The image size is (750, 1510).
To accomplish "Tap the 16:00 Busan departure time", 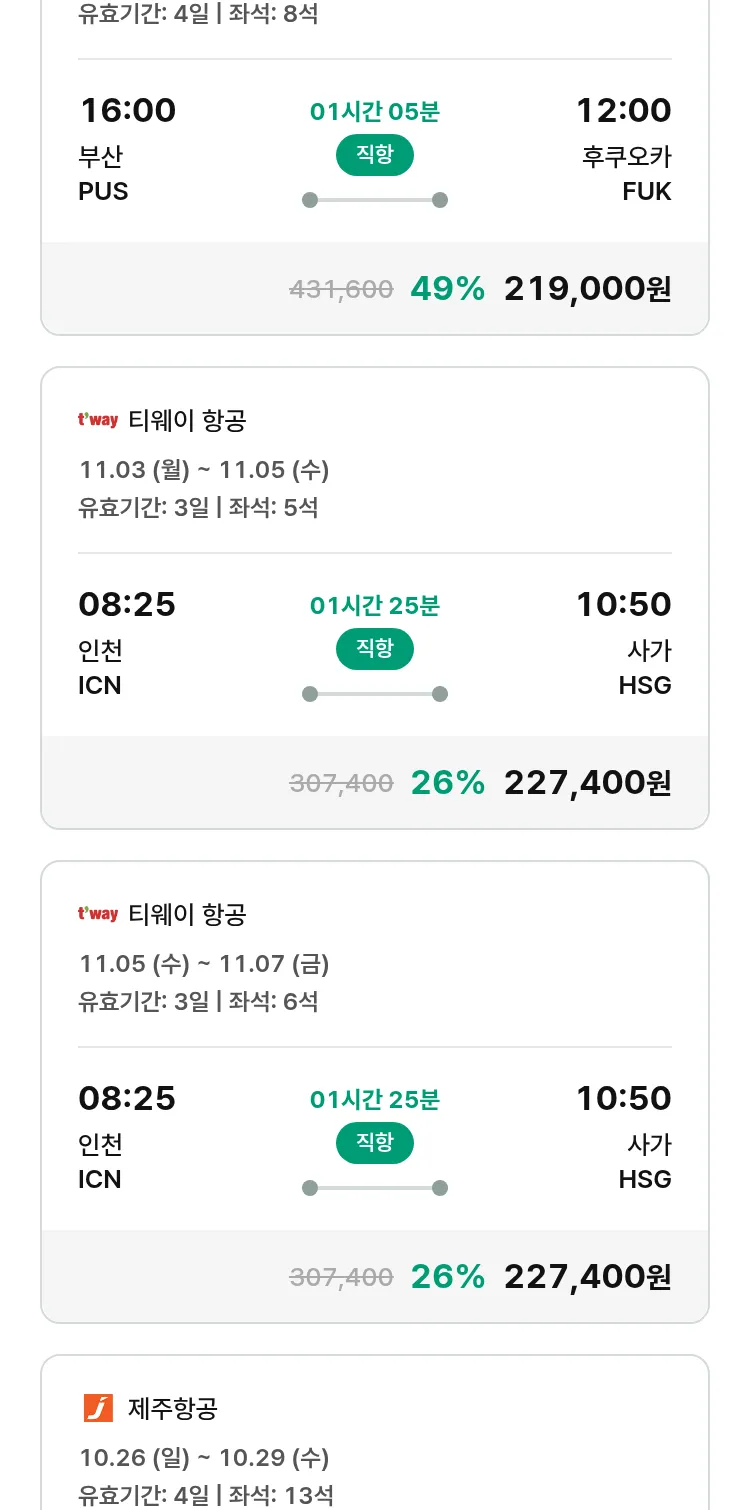I will click(127, 110).
